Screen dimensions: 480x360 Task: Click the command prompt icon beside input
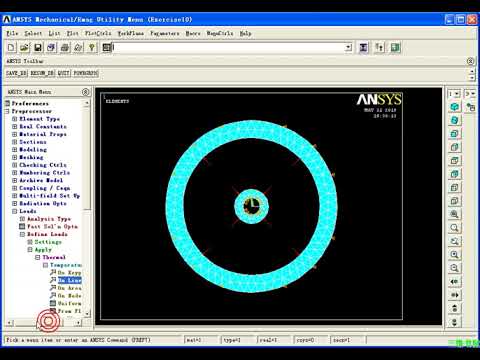[107, 47]
